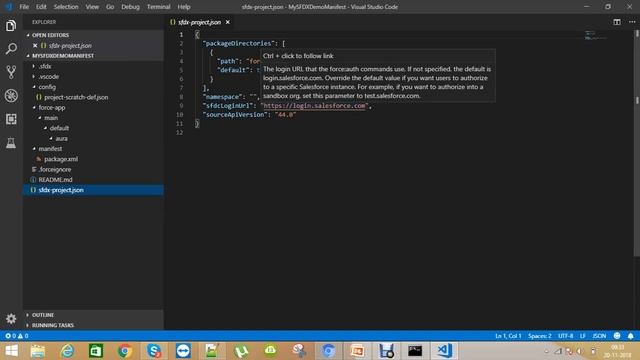Click the errors and warnings status indicator
This screenshot has width=640, height=360.
click(x=17, y=336)
